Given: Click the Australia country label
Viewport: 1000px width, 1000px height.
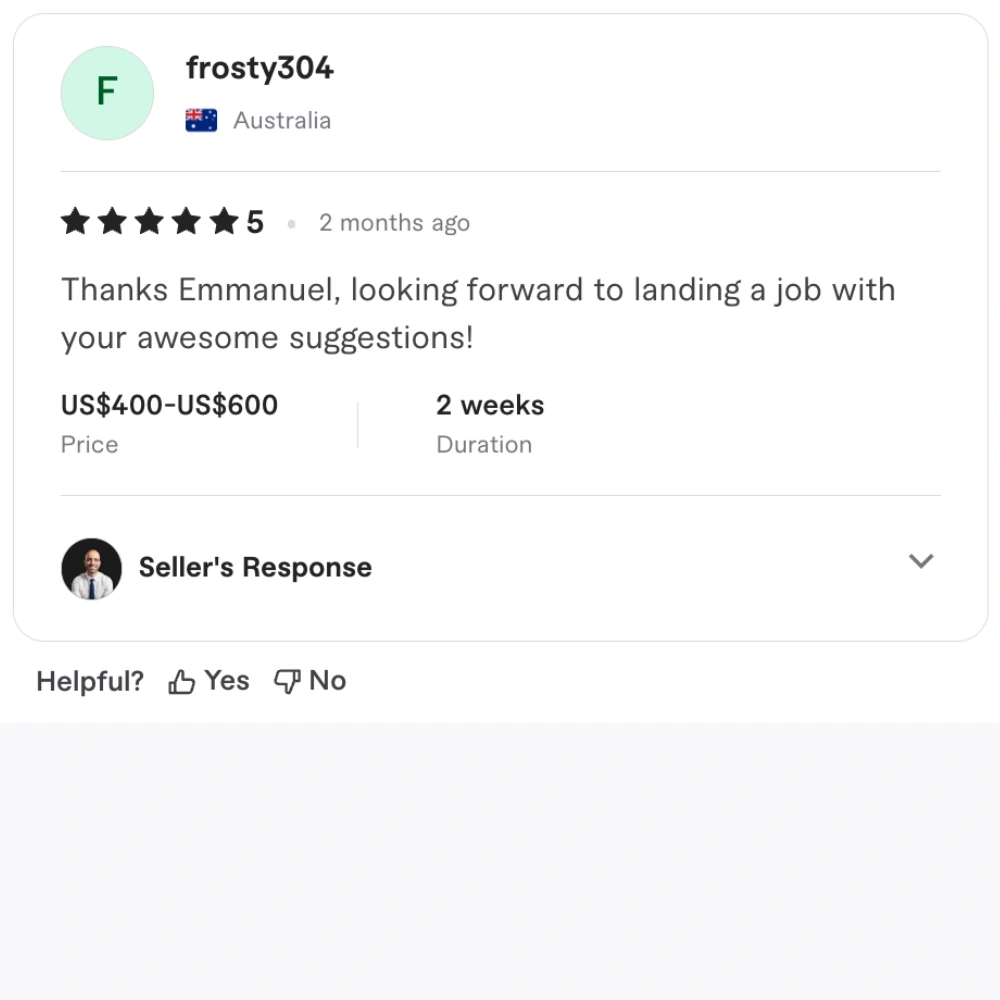Looking at the screenshot, I should (282, 121).
